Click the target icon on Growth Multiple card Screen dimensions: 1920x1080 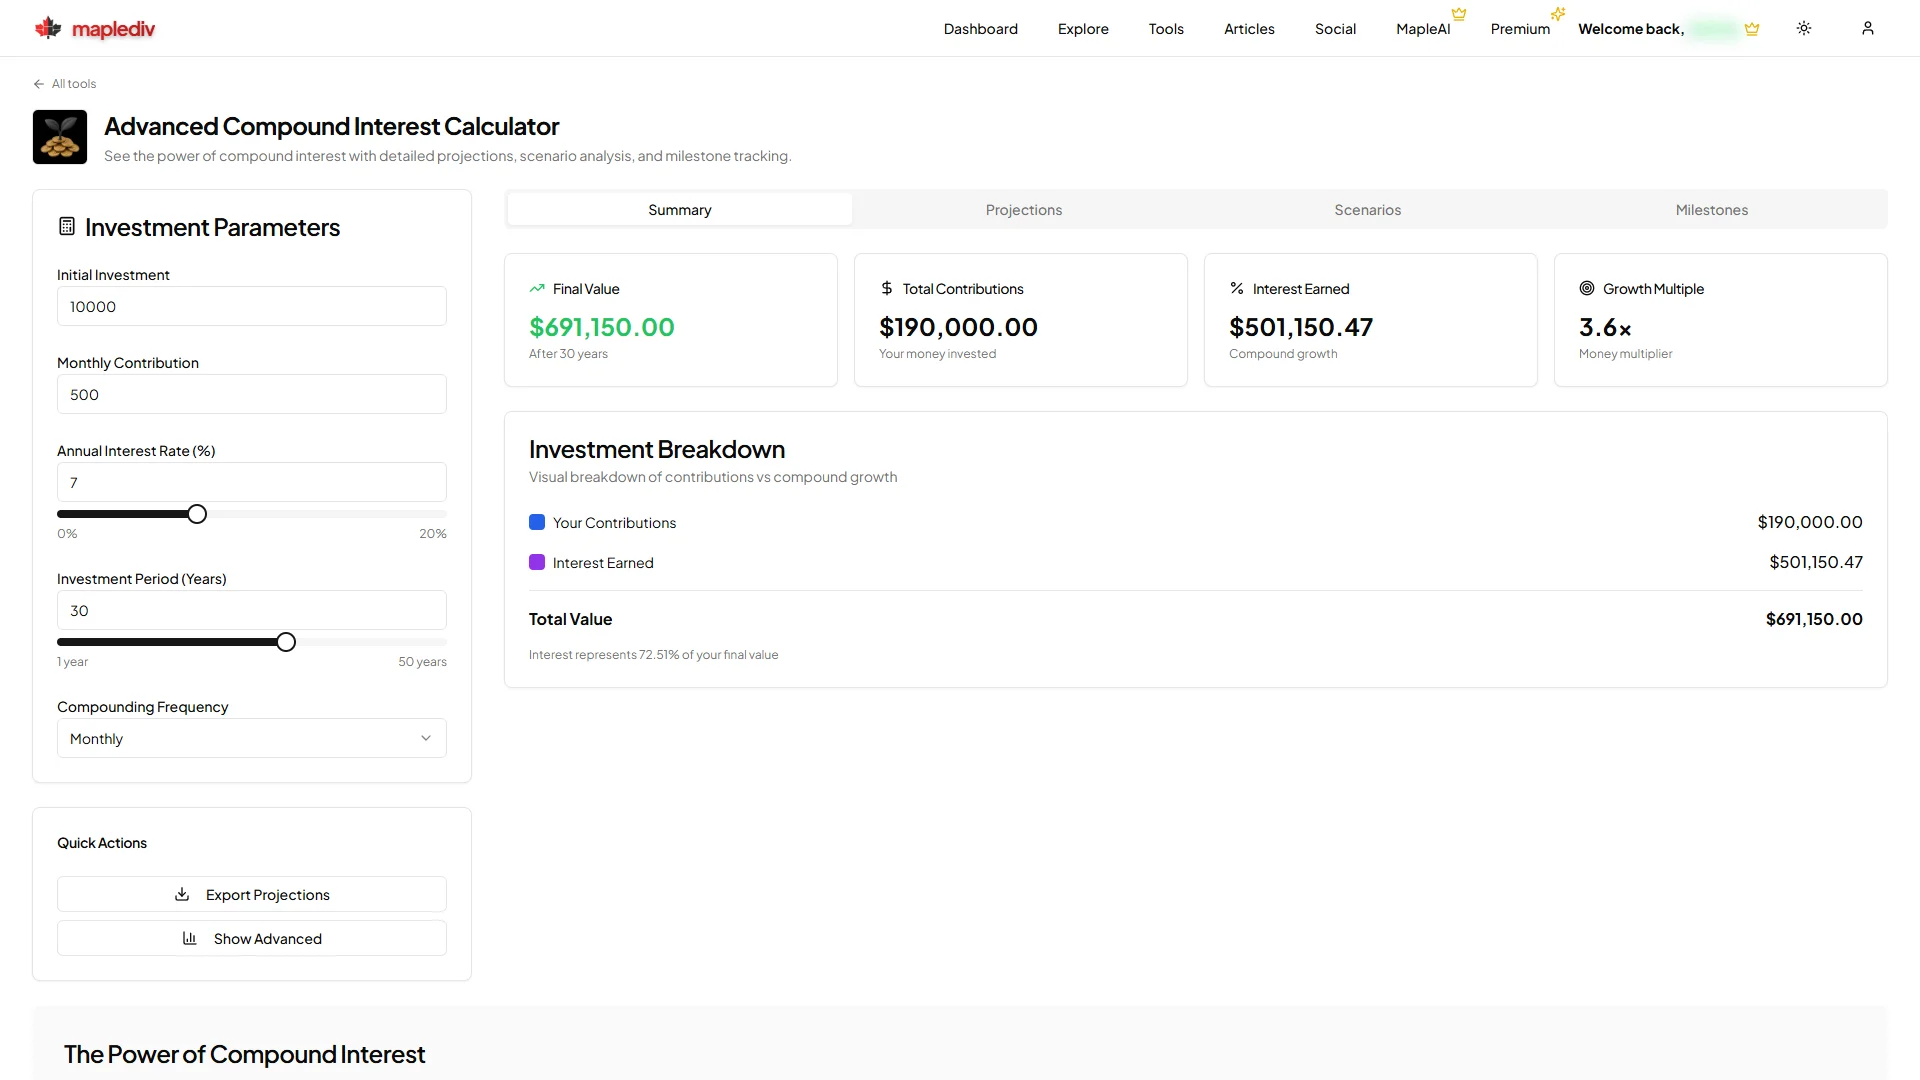click(1587, 289)
